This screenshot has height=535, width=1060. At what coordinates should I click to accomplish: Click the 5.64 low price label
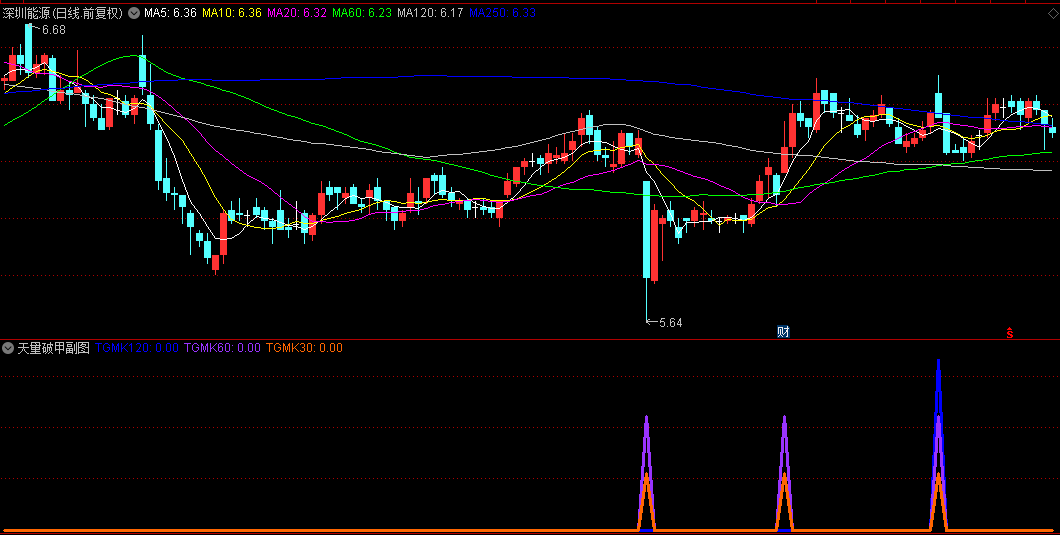pos(670,323)
